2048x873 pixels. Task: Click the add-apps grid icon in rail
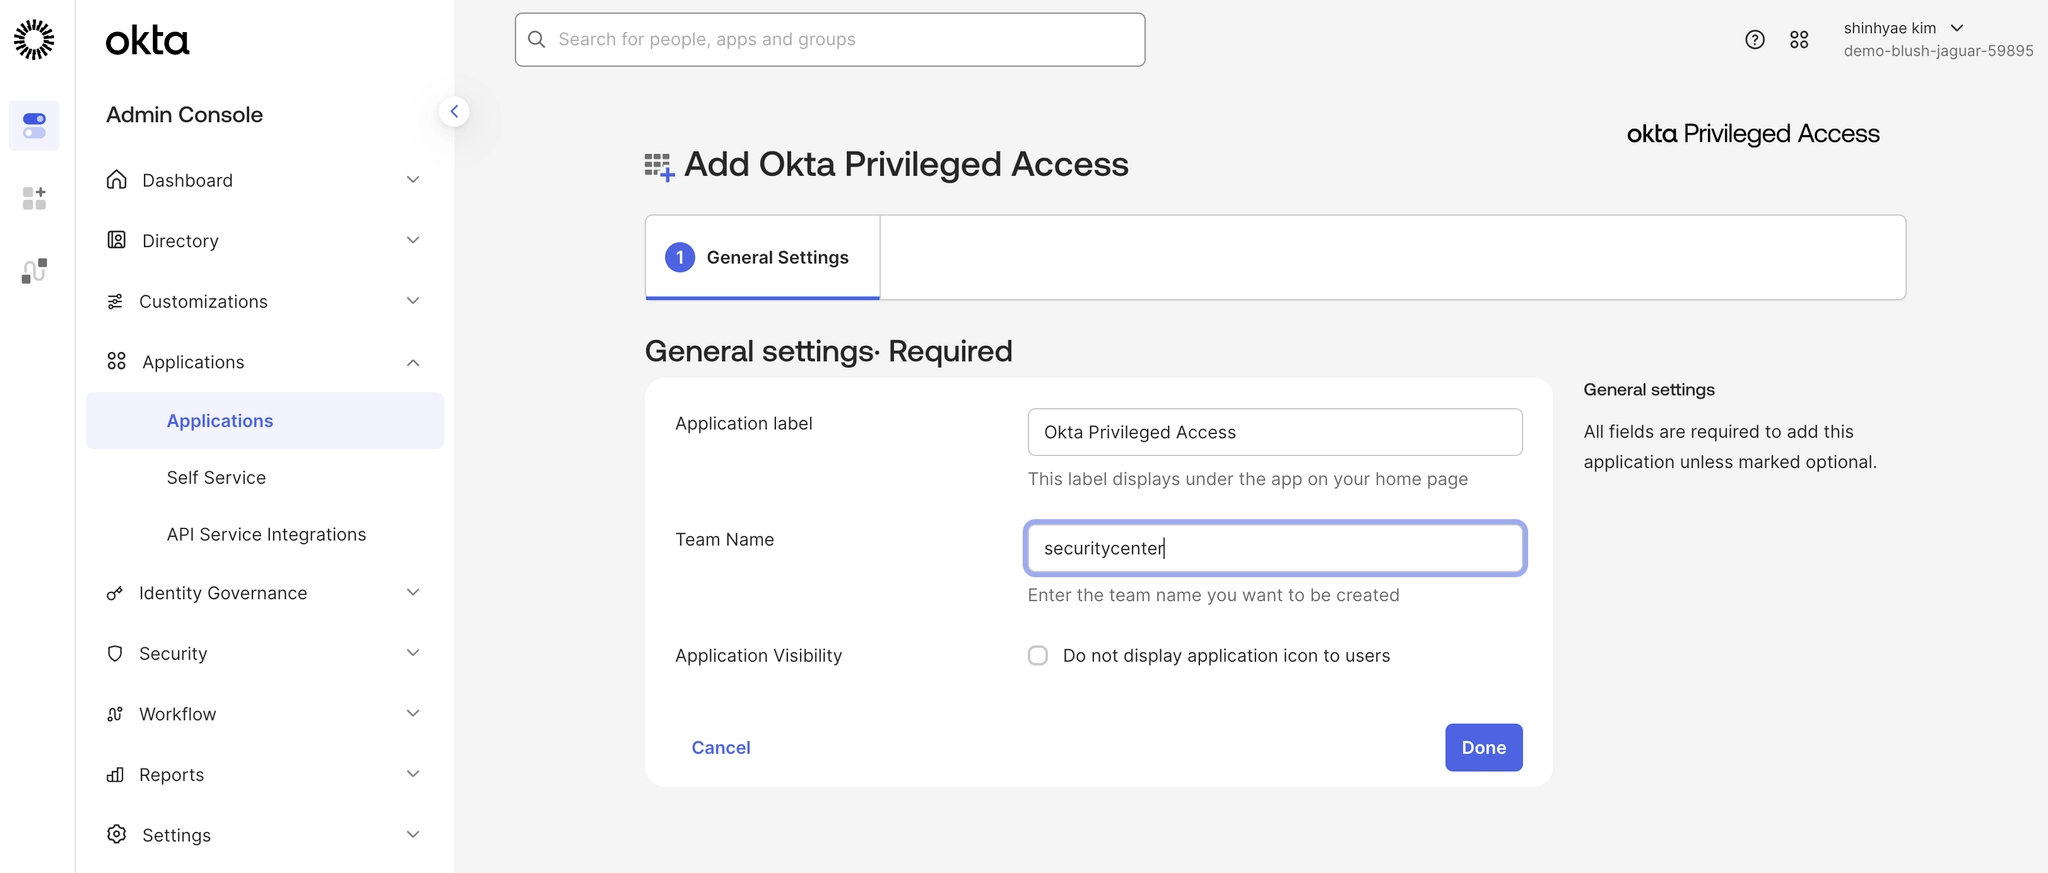point(34,198)
